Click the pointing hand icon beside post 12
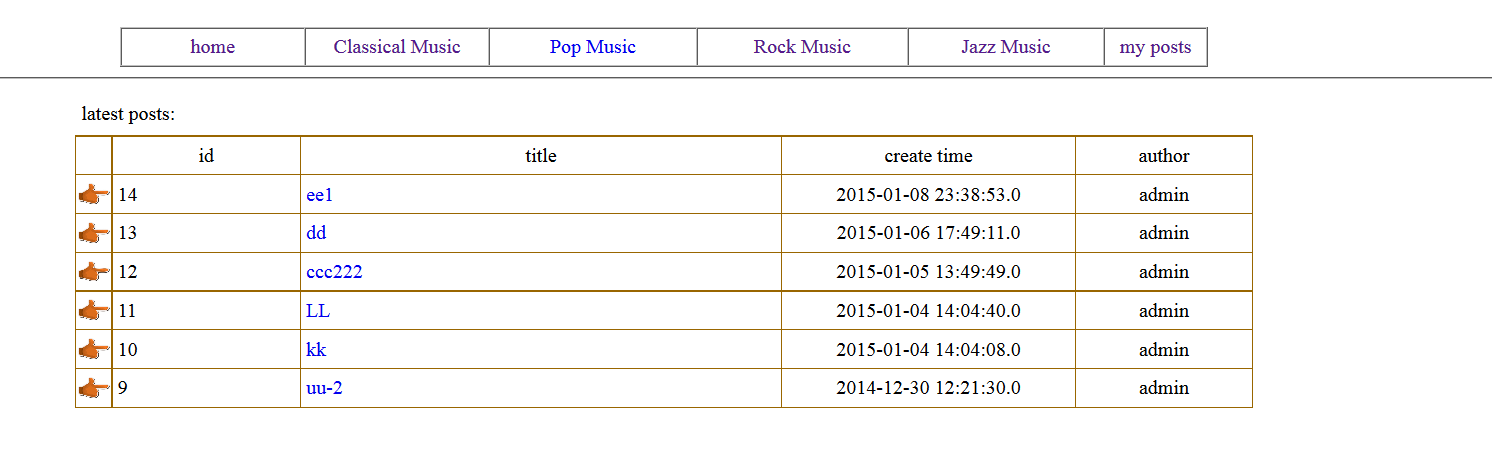 pyautogui.click(x=94, y=272)
